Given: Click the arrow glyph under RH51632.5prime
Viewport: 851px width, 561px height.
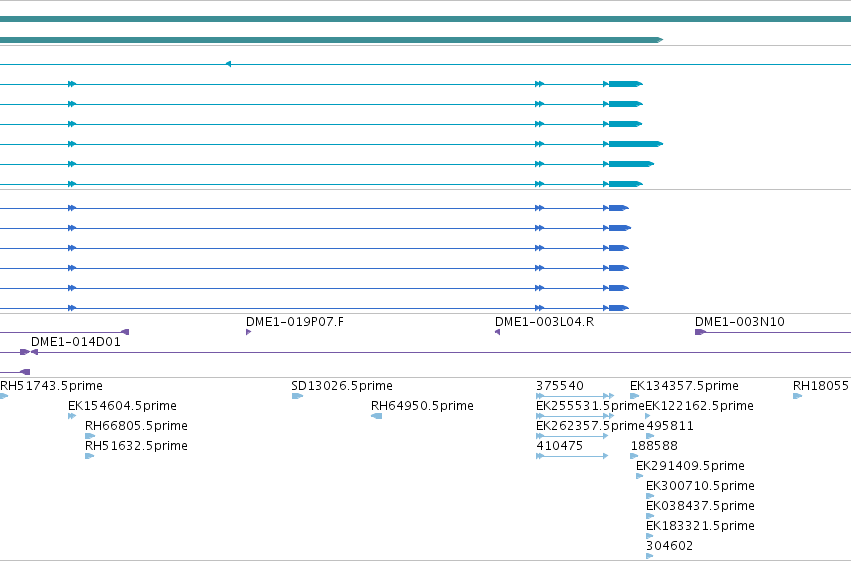Looking at the screenshot, I should point(90,456).
